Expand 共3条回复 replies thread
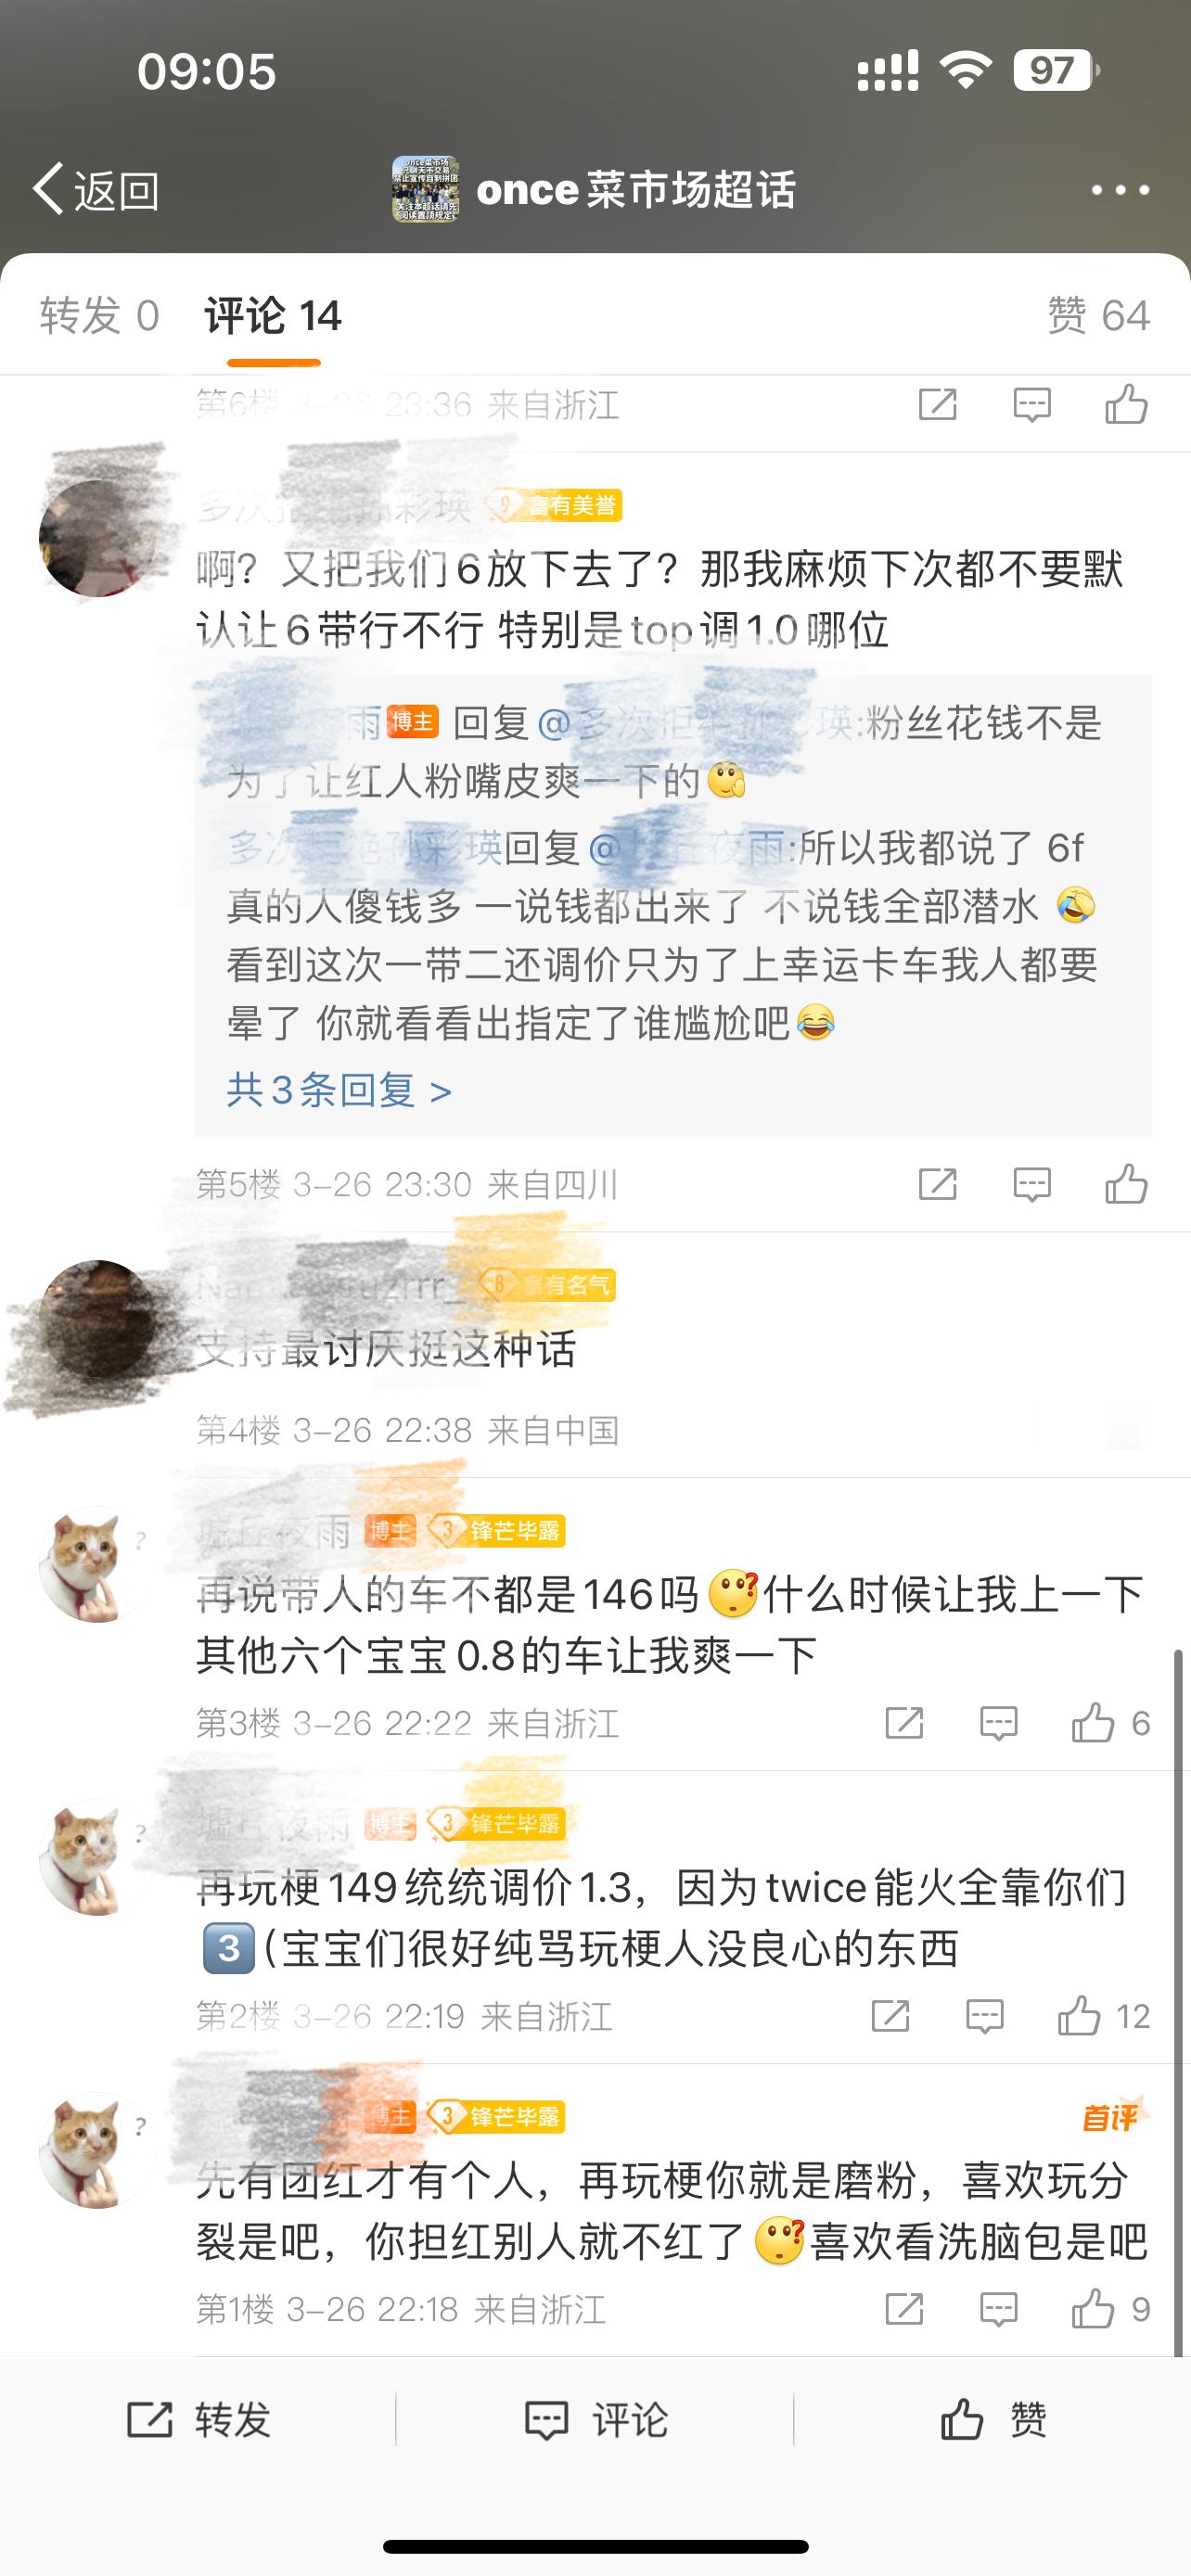The width and height of the screenshot is (1191, 2576). click(x=339, y=1089)
